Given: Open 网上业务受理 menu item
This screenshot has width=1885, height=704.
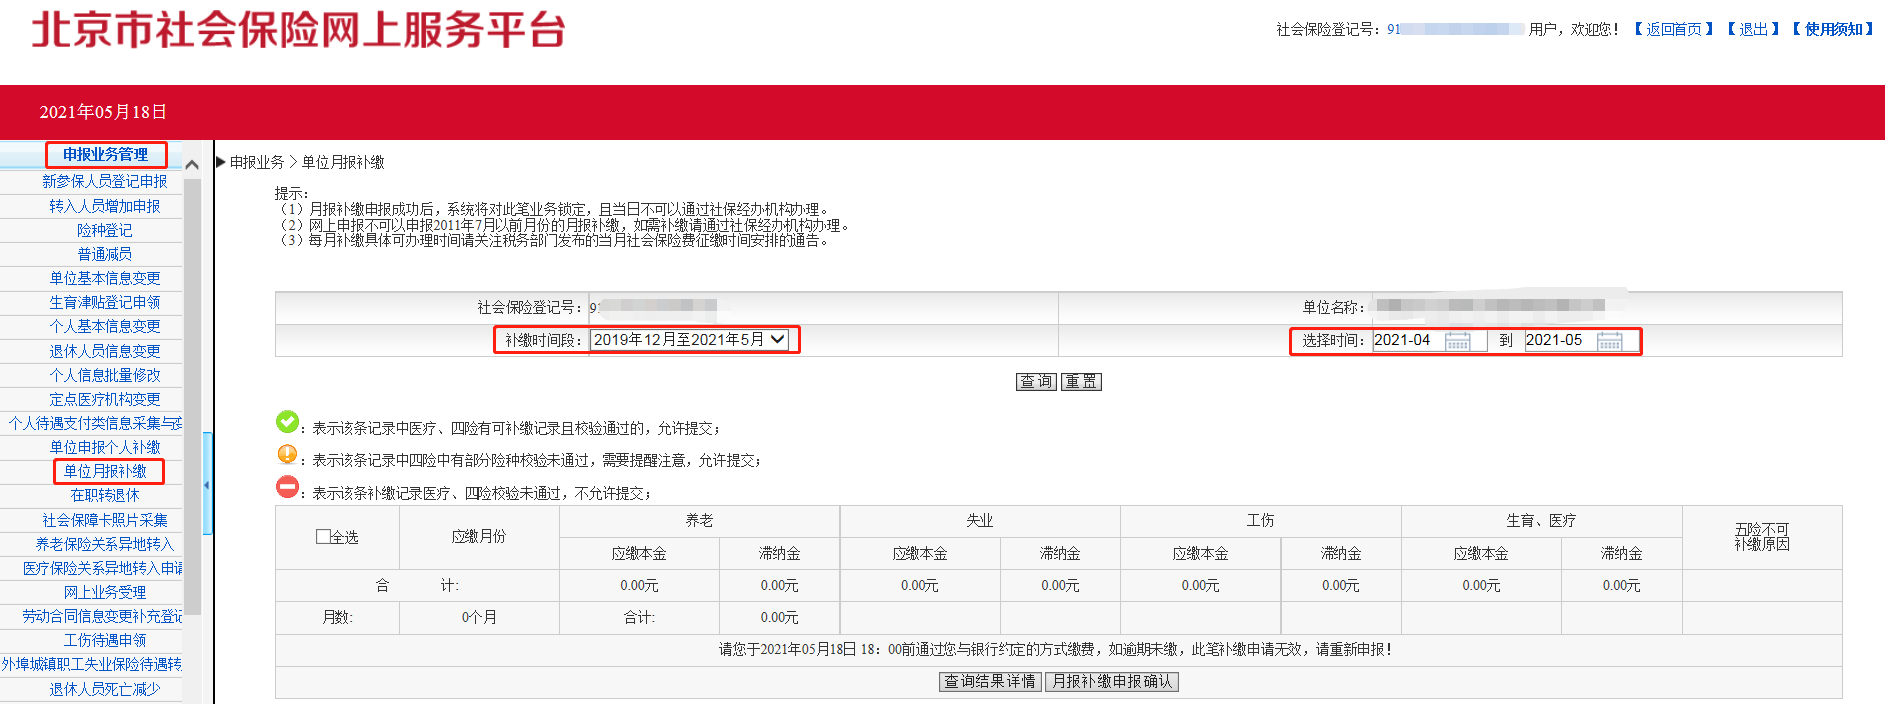Looking at the screenshot, I should [105, 593].
